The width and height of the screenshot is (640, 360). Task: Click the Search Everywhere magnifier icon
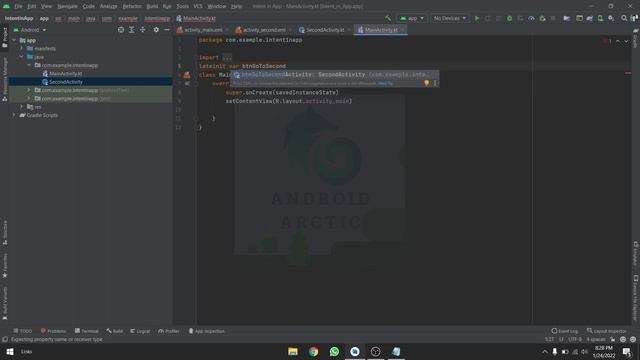coord(624,18)
